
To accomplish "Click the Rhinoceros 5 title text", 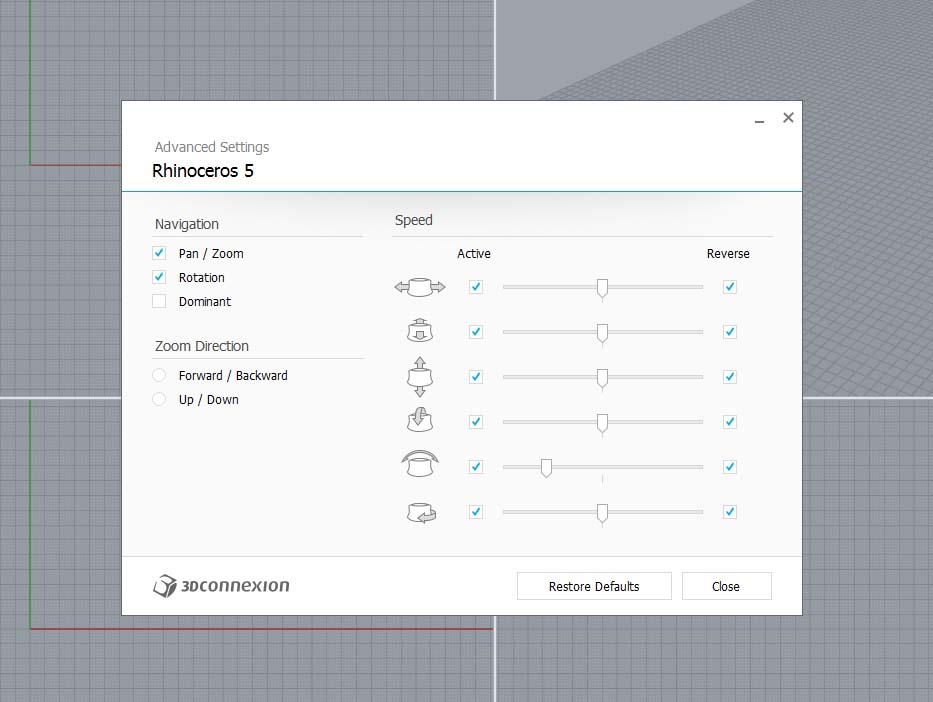I will tap(203, 171).
